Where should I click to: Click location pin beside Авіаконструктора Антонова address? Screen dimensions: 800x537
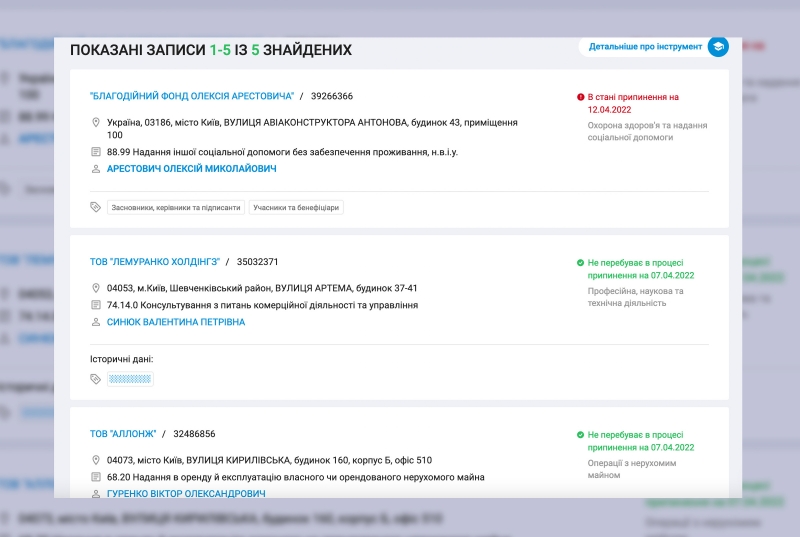pyautogui.click(x=95, y=122)
